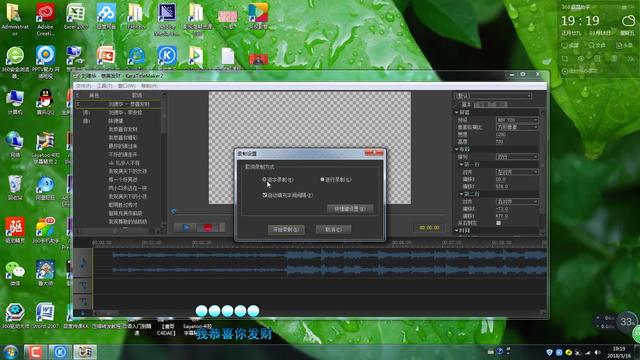Click the blue marker icon under the preview
The width and height of the screenshot is (640, 360).
174,211
